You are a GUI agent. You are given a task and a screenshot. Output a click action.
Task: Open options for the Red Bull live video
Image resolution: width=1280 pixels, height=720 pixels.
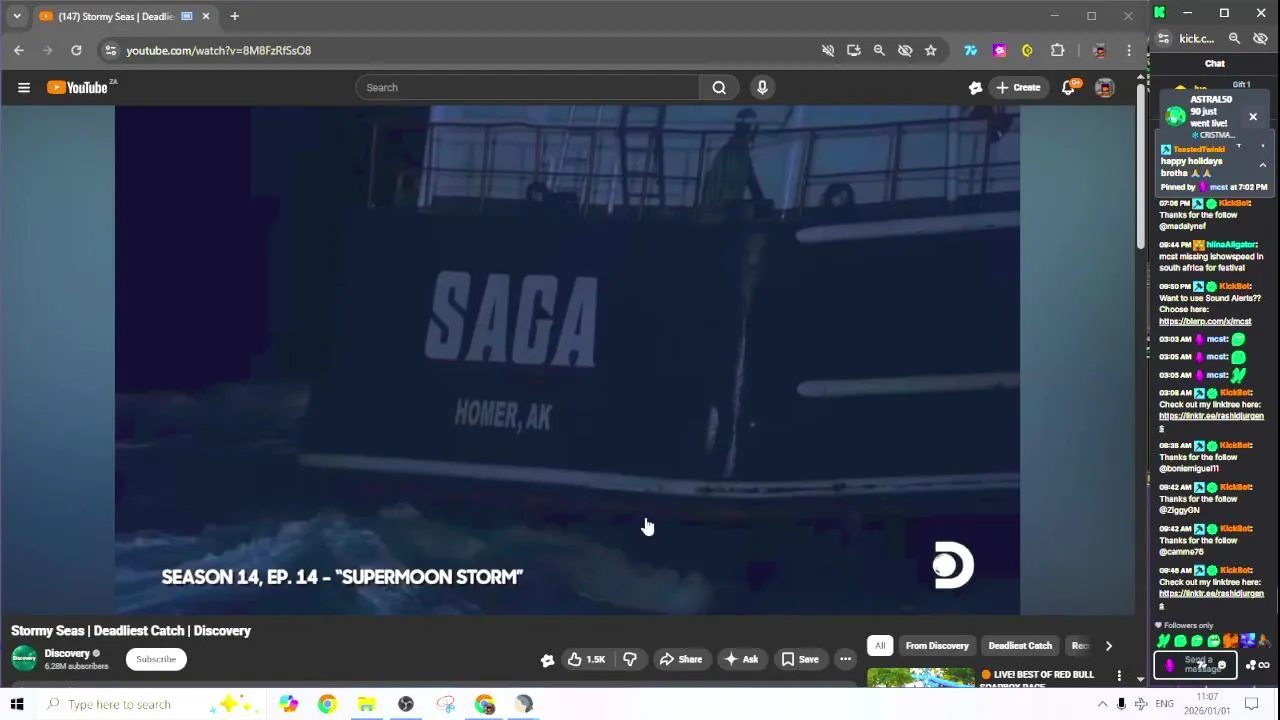[1119, 677]
